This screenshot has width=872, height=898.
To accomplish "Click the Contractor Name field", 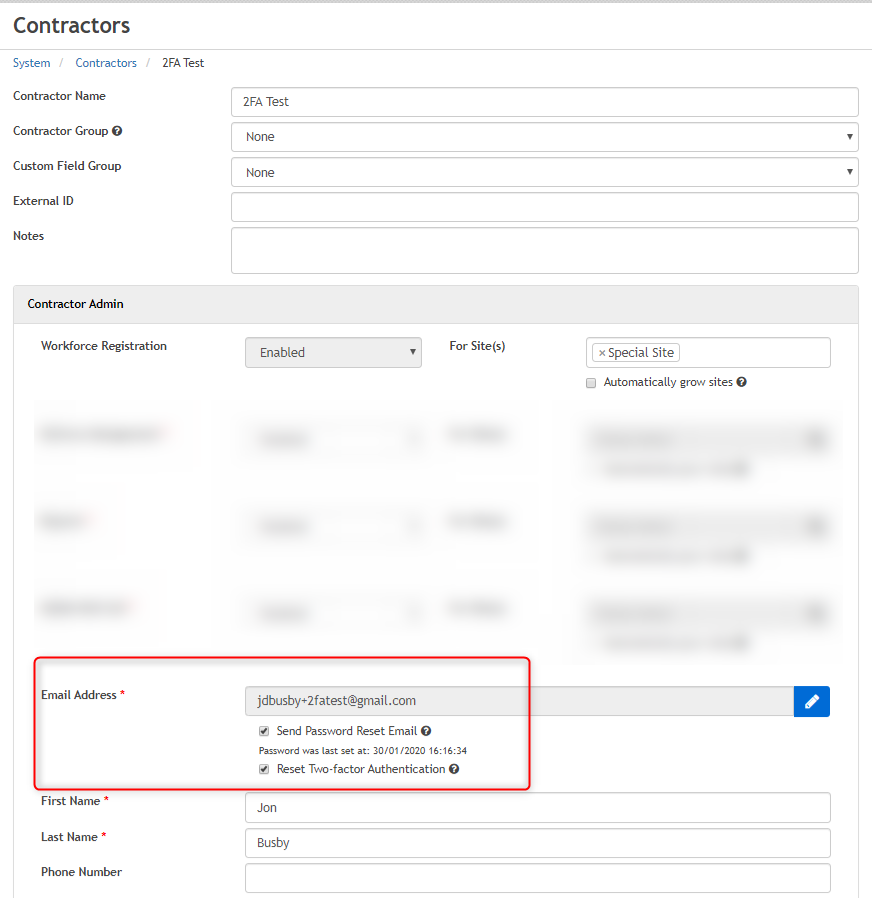I will [x=544, y=102].
